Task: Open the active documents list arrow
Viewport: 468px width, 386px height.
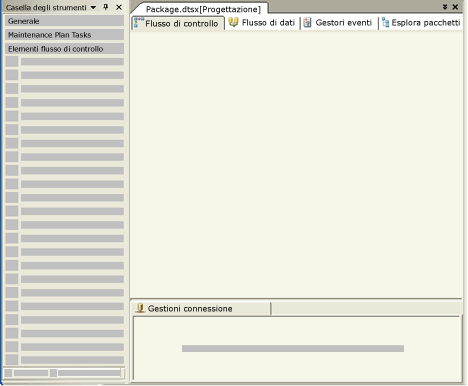Action: [445, 7]
